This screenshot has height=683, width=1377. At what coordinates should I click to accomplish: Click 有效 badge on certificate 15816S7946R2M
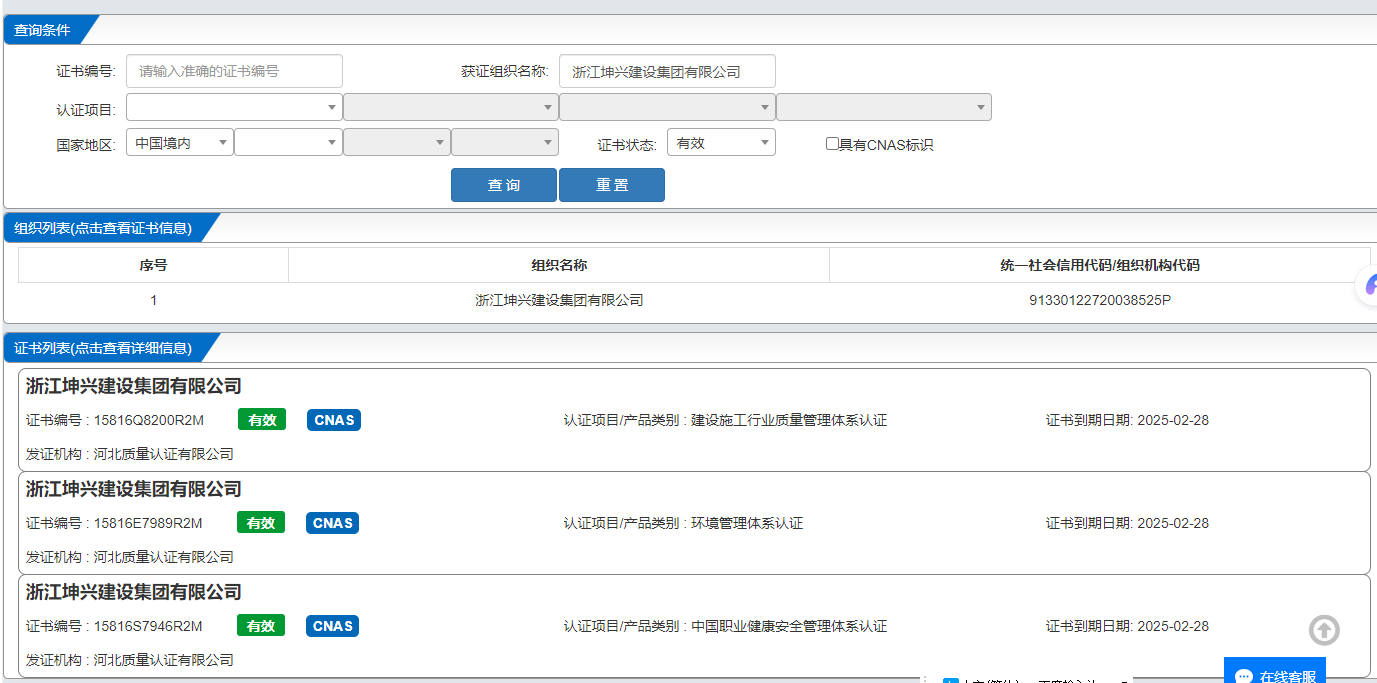click(261, 626)
